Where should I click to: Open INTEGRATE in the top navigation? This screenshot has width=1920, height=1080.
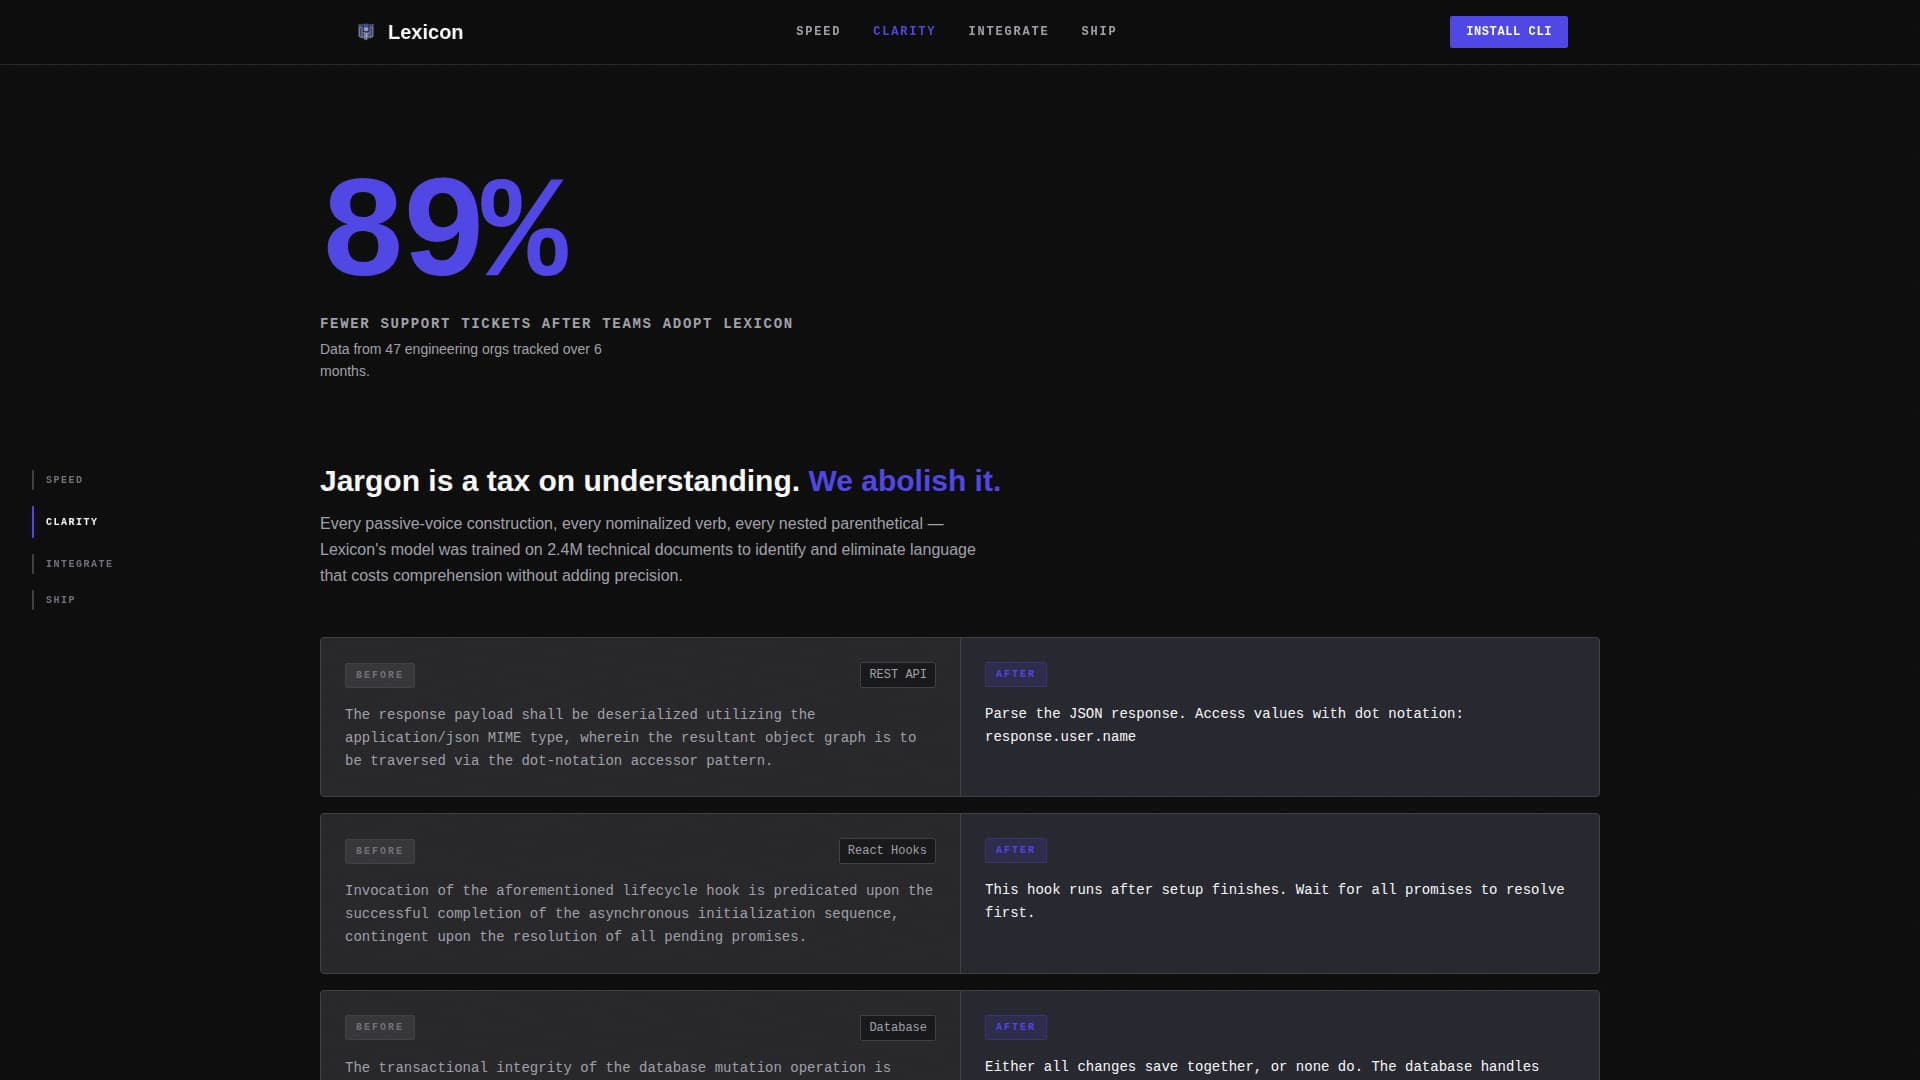tap(1008, 31)
